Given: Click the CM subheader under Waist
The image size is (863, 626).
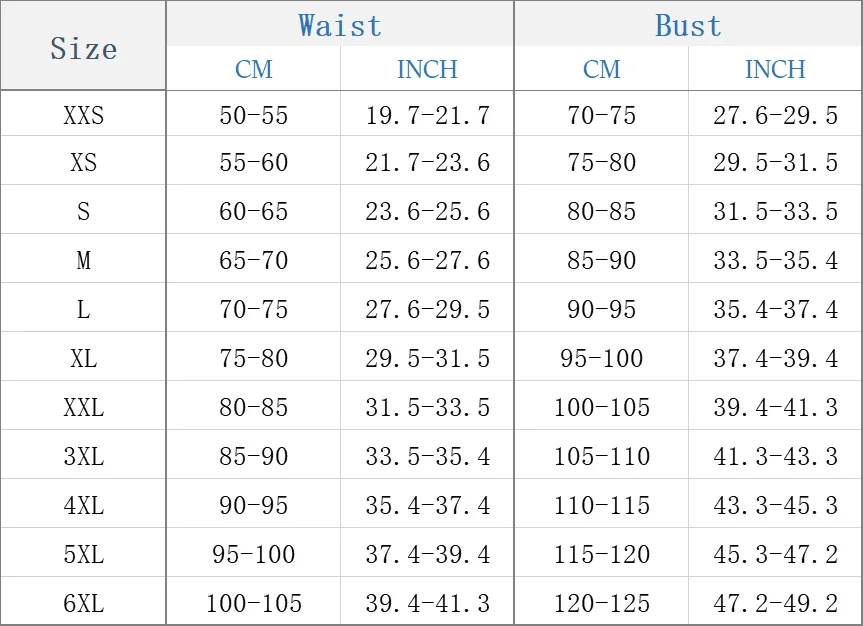Looking at the screenshot, I should pyautogui.click(x=253, y=69).
